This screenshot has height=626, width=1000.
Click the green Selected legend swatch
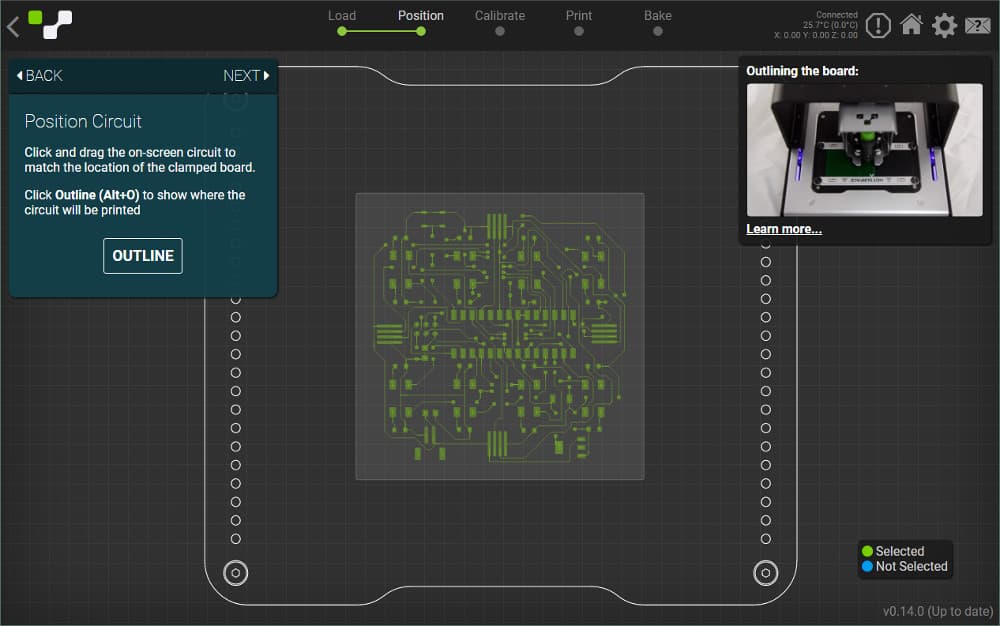(867, 551)
